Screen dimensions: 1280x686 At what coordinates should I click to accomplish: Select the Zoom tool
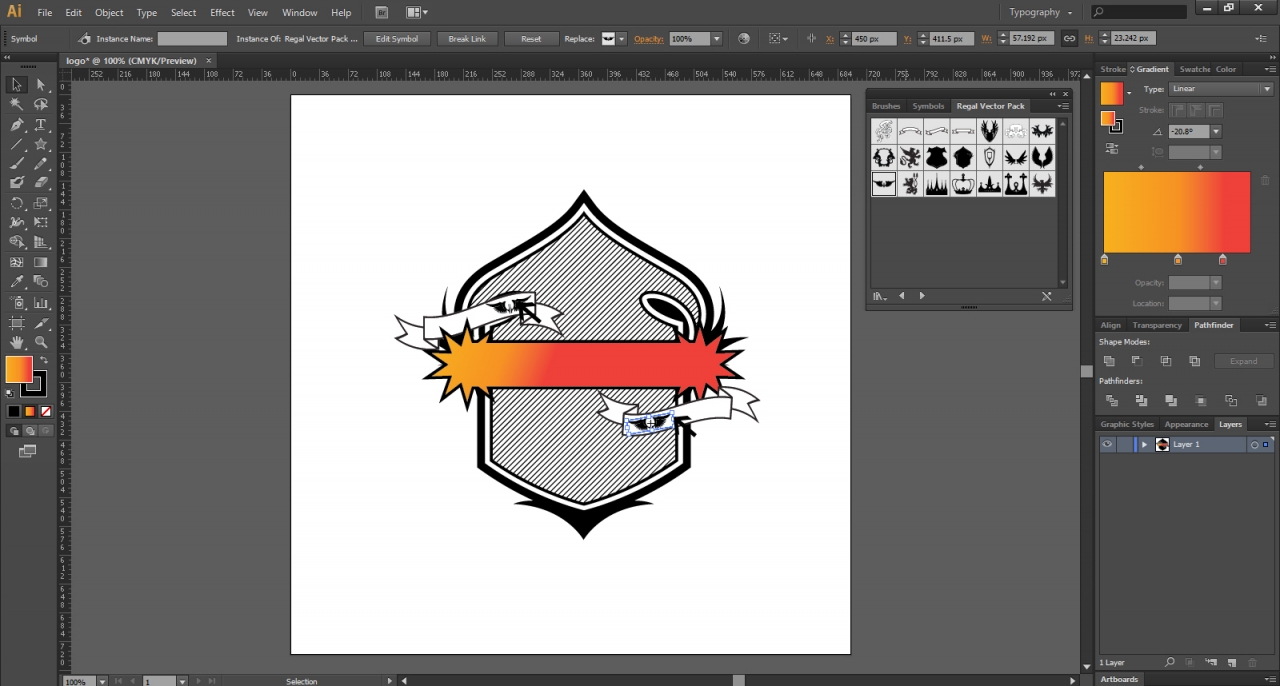41,343
